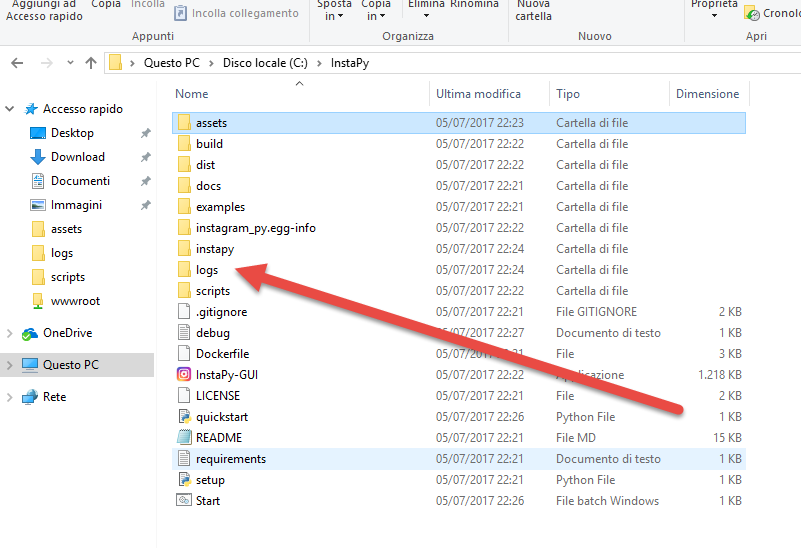Click Nuova cartella in ribbon

533,10
